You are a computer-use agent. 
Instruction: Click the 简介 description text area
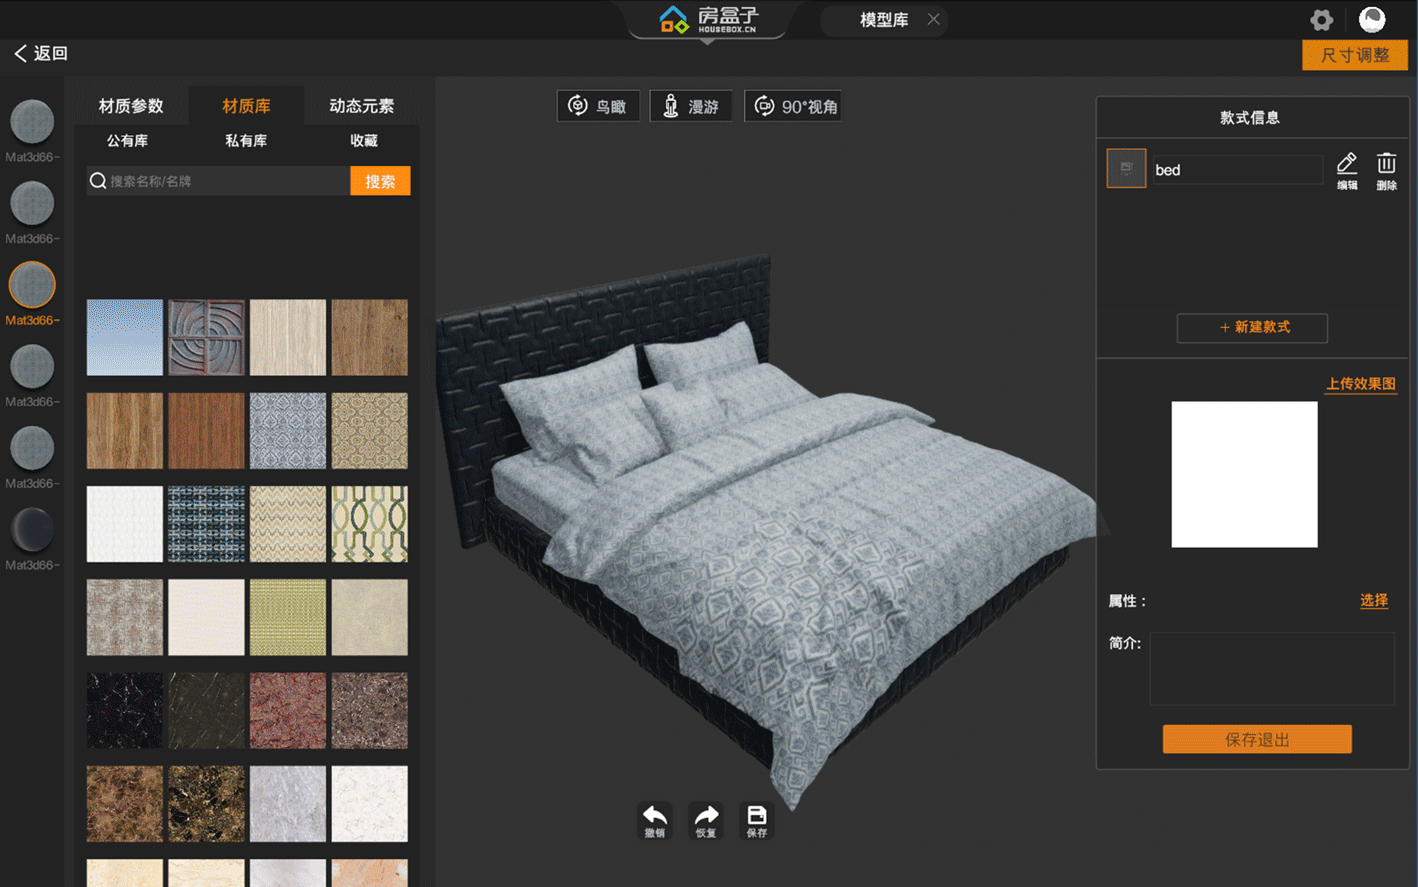[1272, 669]
